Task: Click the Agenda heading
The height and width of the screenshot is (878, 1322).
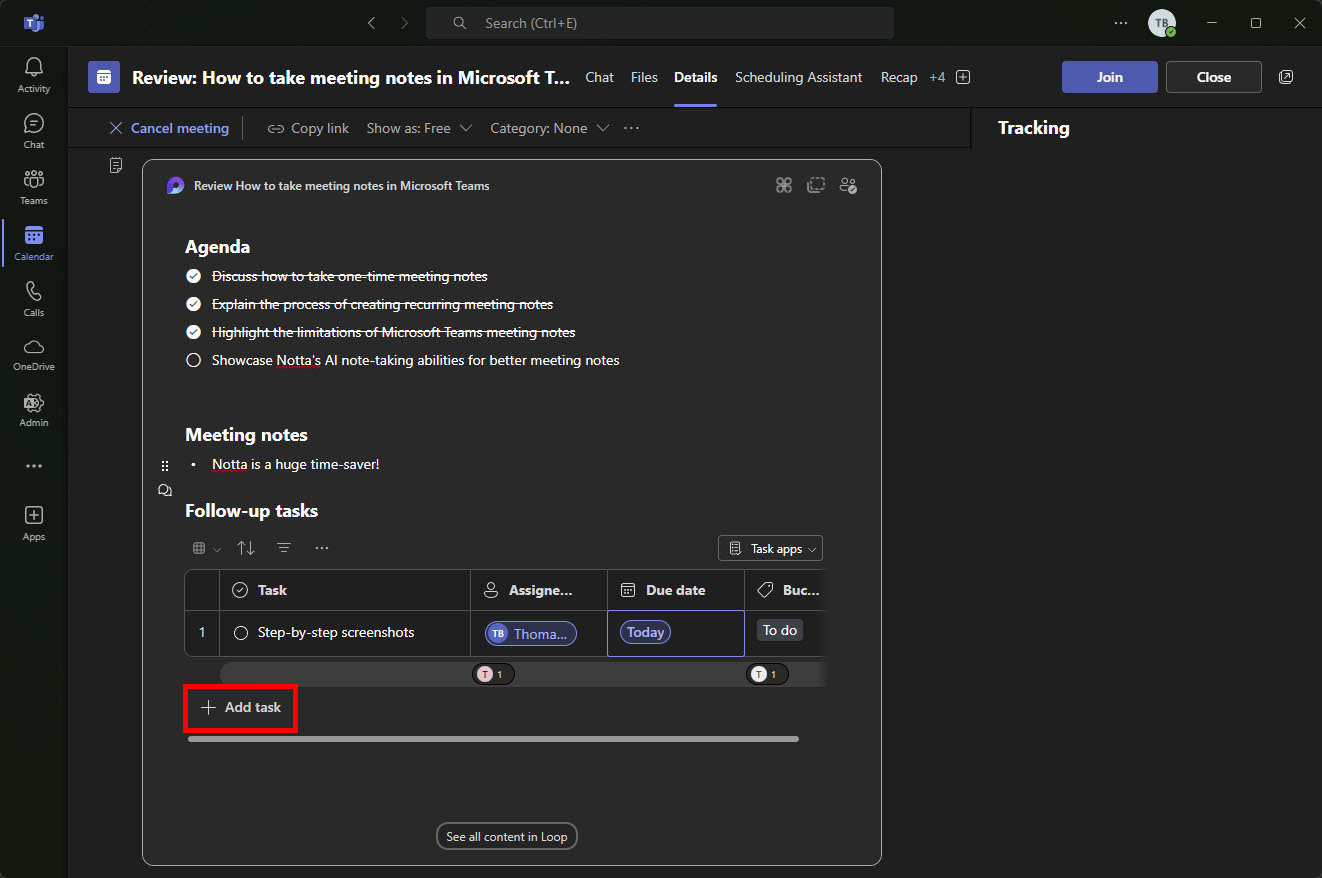Action: [x=217, y=247]
